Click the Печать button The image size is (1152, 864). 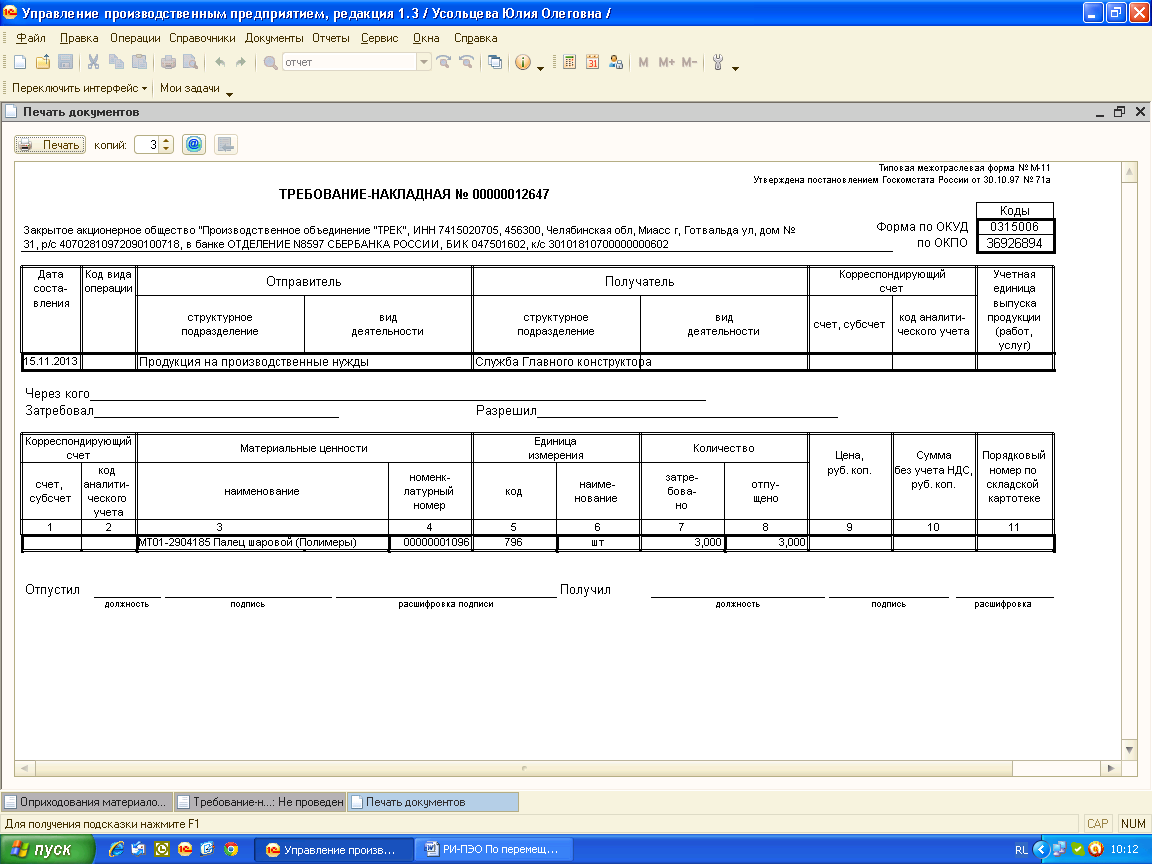coord(50,145)
